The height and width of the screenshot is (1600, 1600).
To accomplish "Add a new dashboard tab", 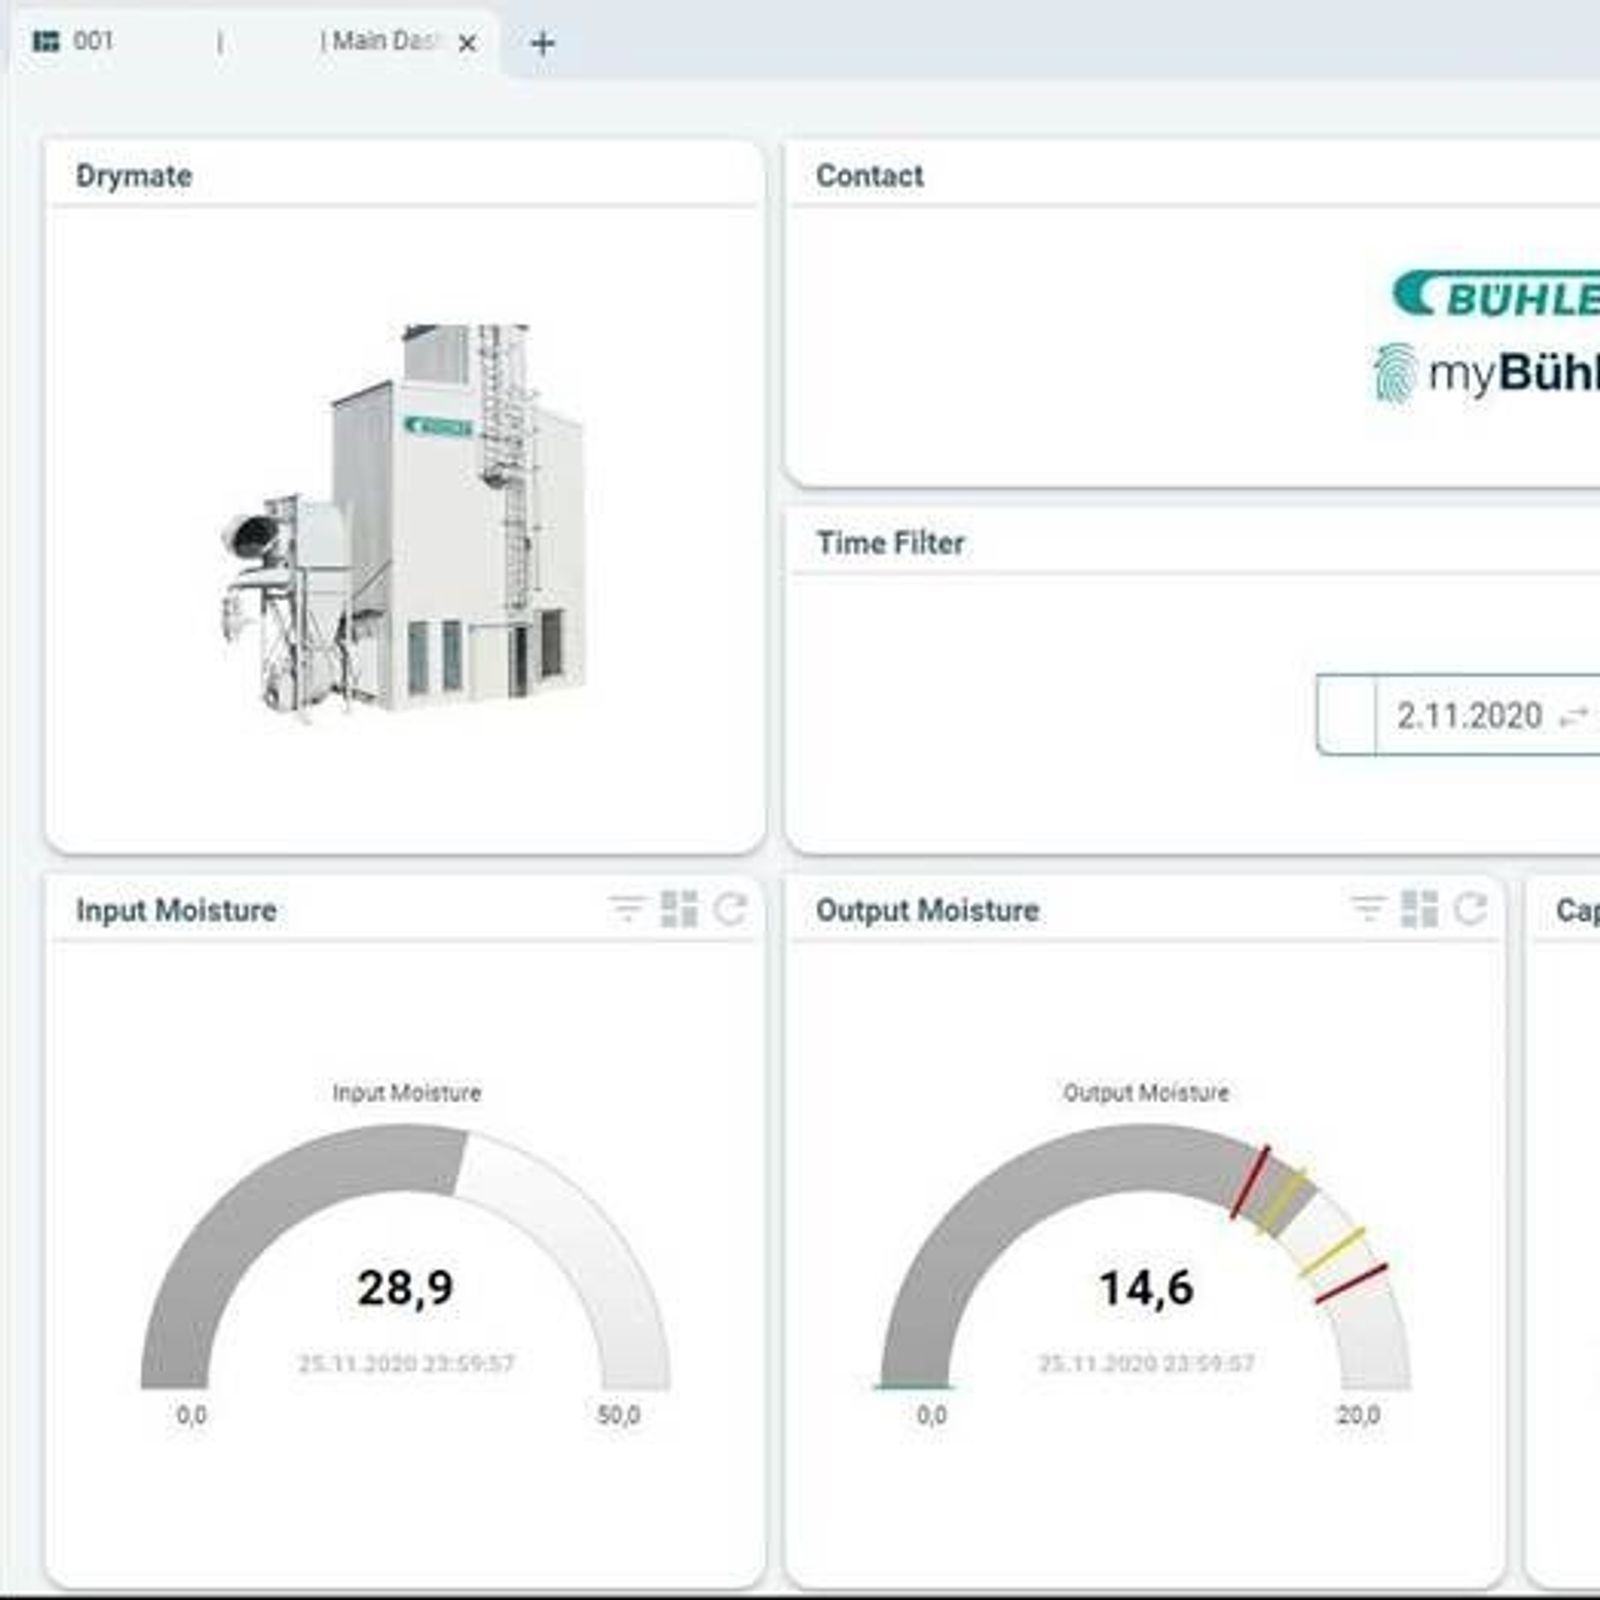I will point(542,43).
